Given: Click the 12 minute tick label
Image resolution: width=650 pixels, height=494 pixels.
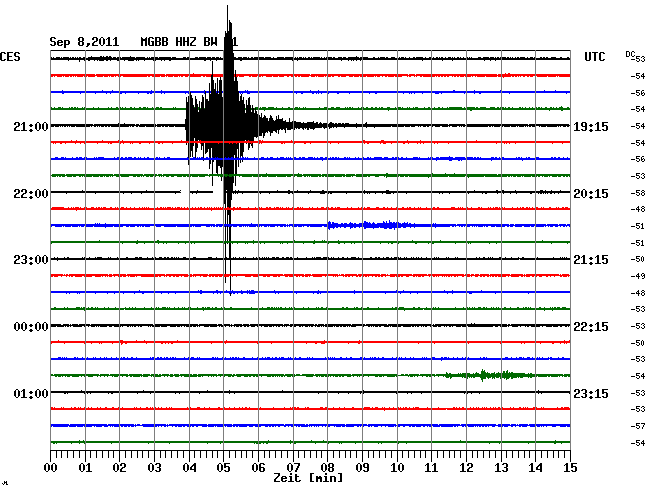Looking at the screenshot, I should [466, 468].
